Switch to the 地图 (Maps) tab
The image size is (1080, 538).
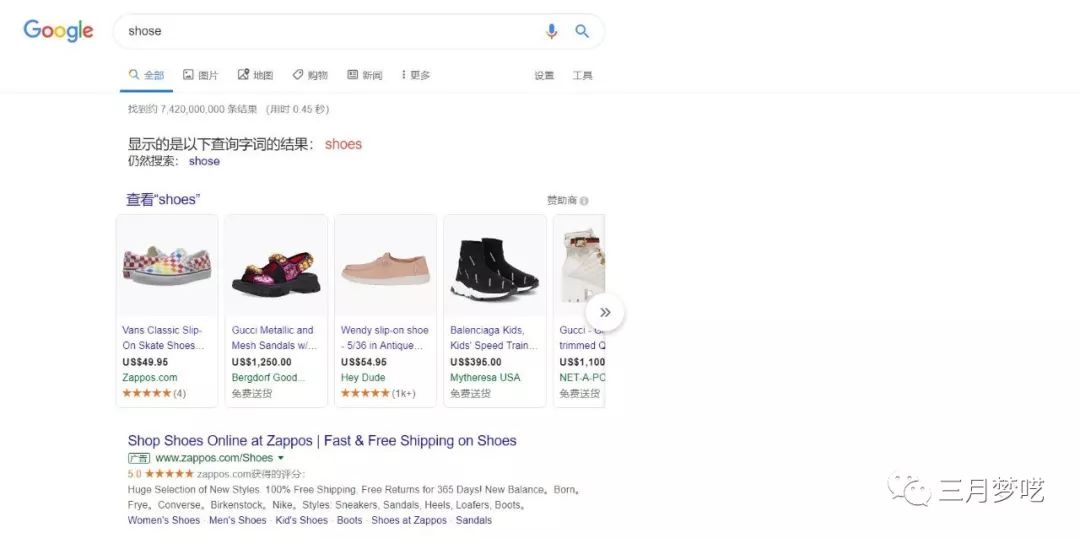255,75
